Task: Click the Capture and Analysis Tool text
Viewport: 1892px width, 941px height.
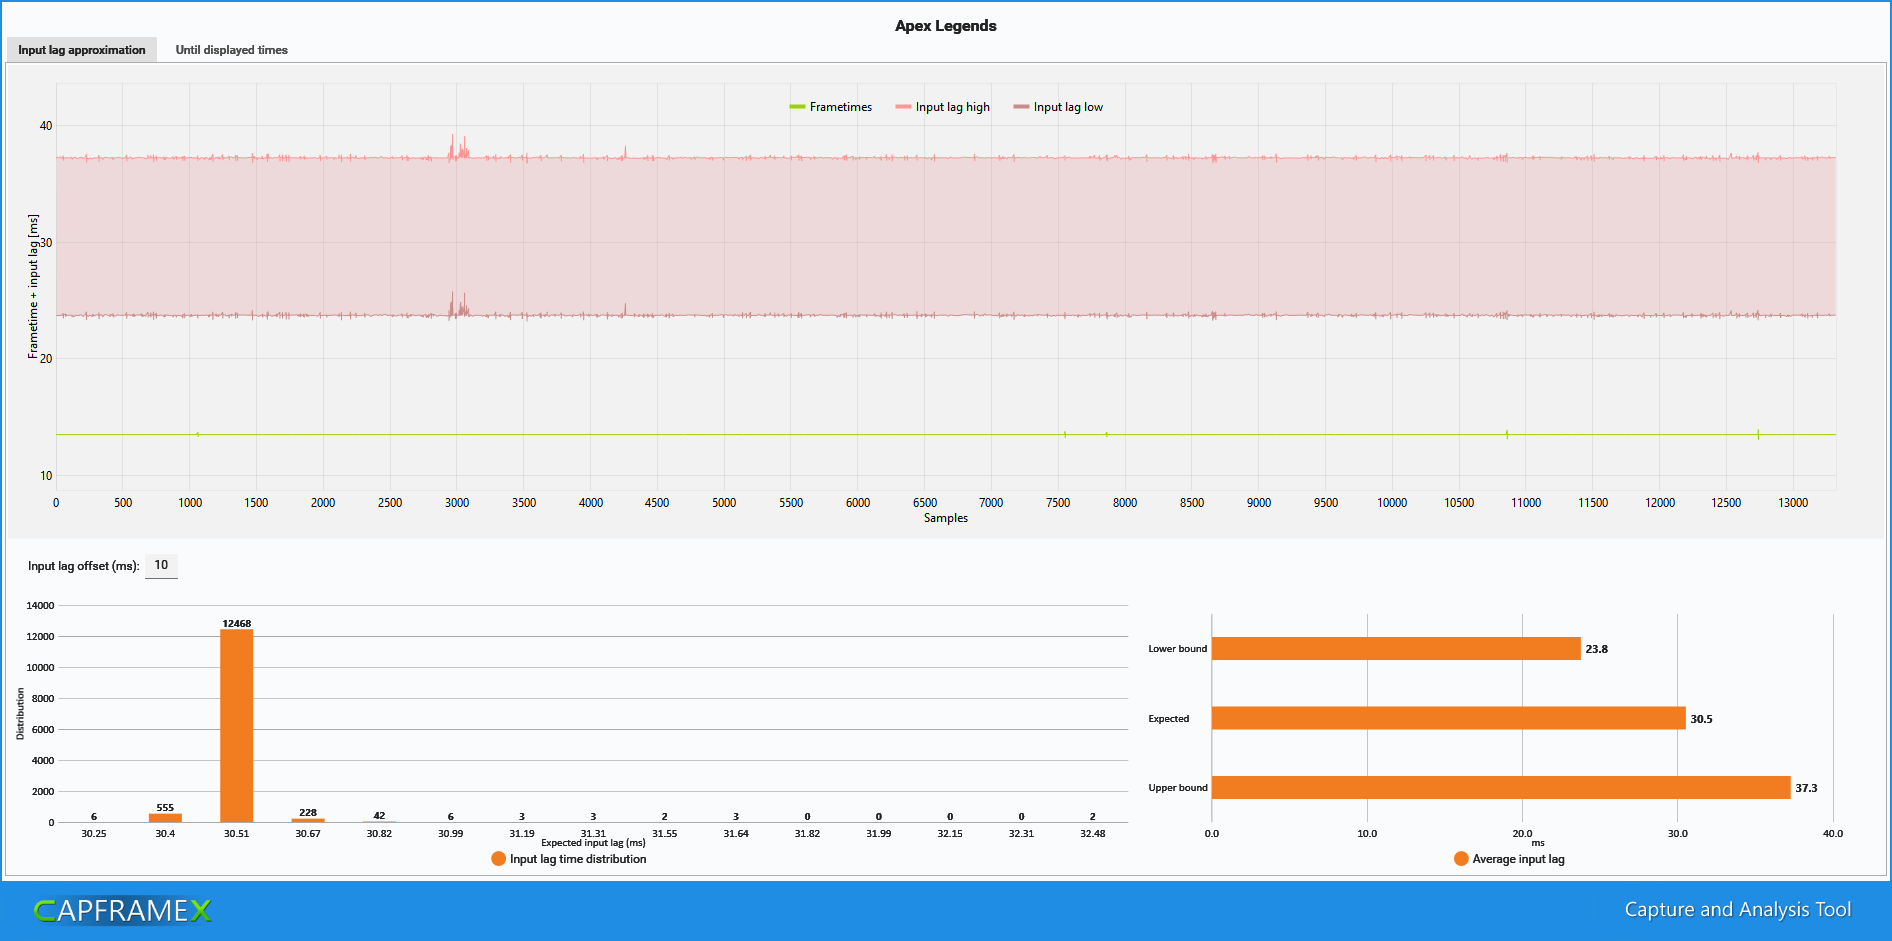Action: (1738, 910)
